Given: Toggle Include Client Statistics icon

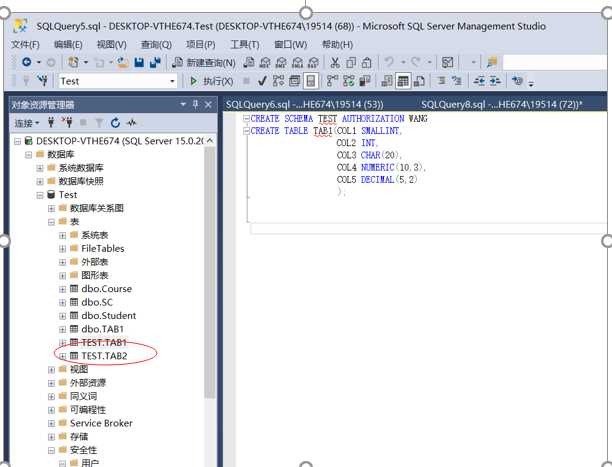Looking at the screenshot, I should tap(365, 81).
